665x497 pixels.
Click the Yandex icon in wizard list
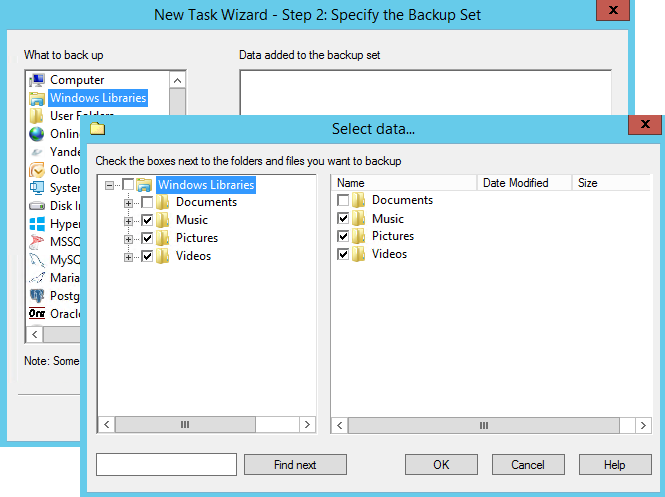(x=37, y=152)
